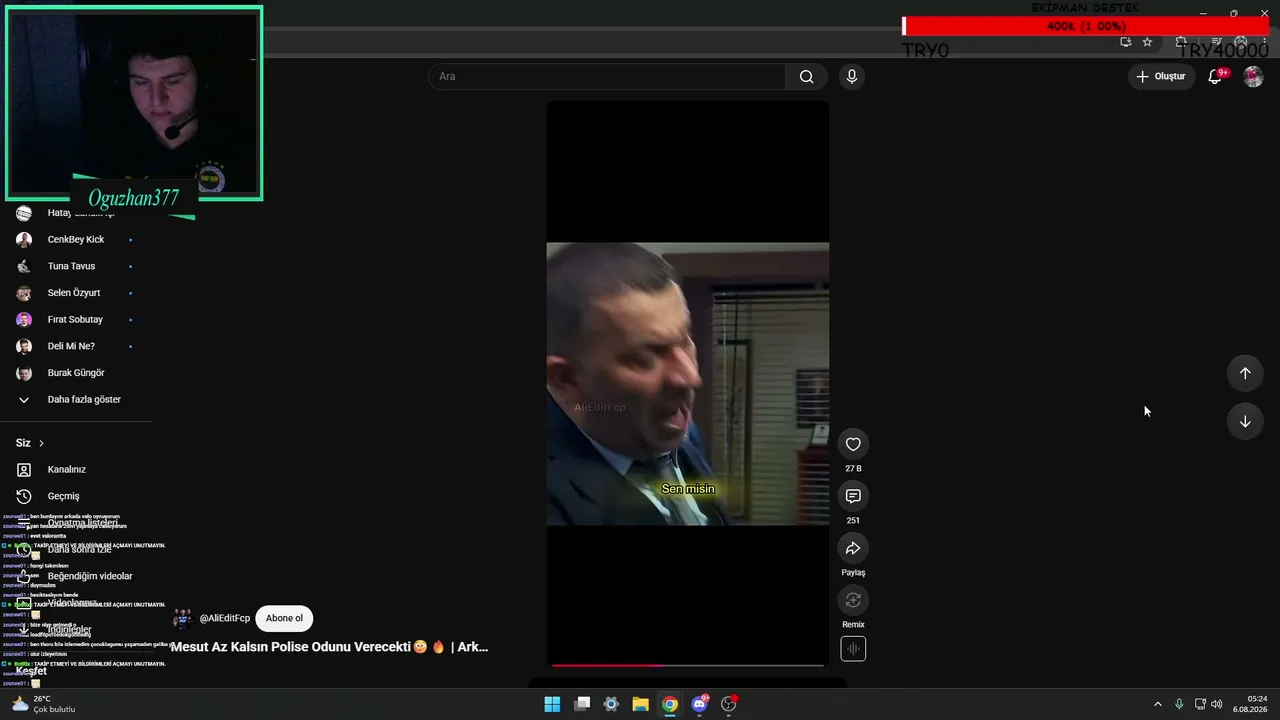Bookmark this page with the star icon
The height and width of the screenshot is (720, 1280).
[x=1147, y=42]
